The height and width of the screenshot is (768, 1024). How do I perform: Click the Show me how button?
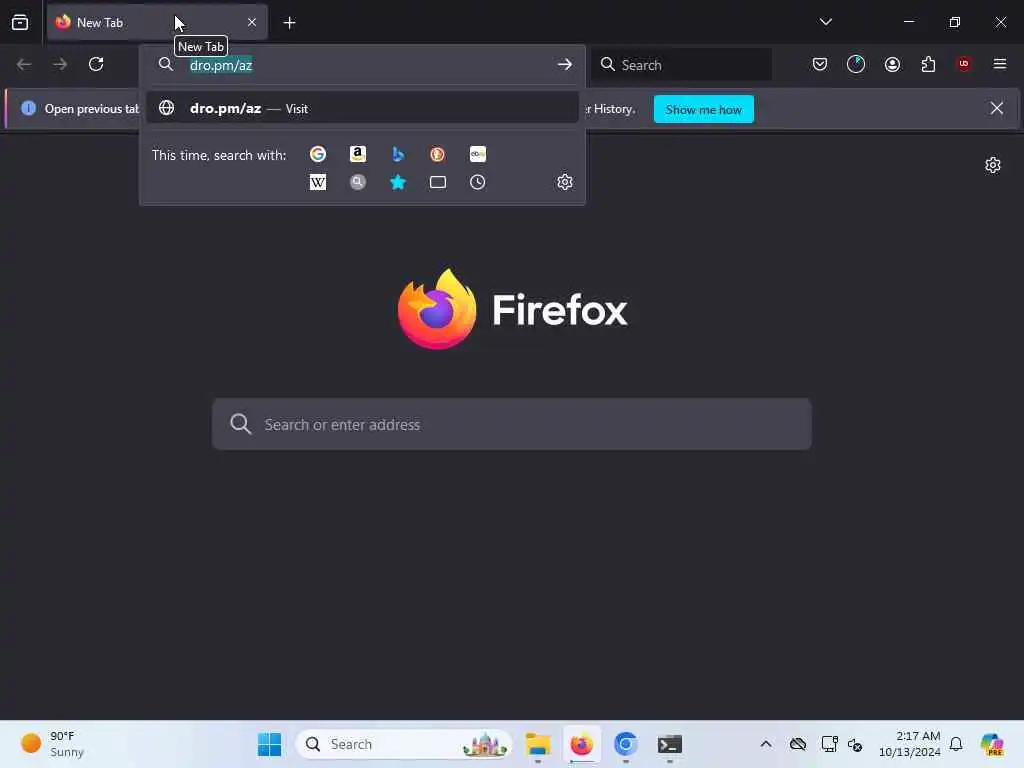point(703,109)
